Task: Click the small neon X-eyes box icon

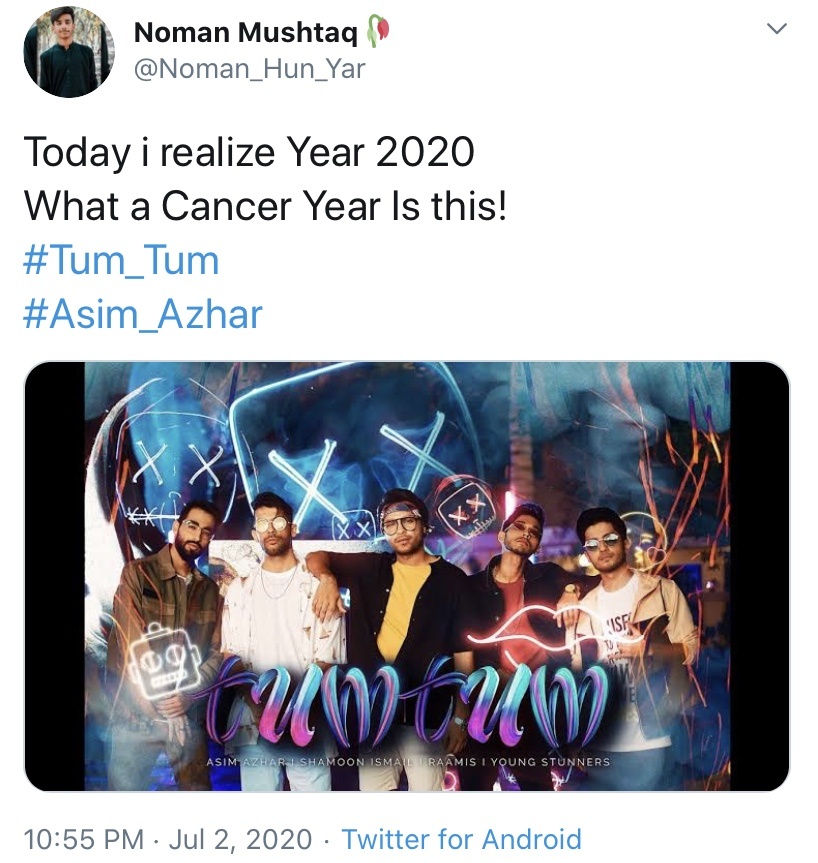Action: click(467, 506)
